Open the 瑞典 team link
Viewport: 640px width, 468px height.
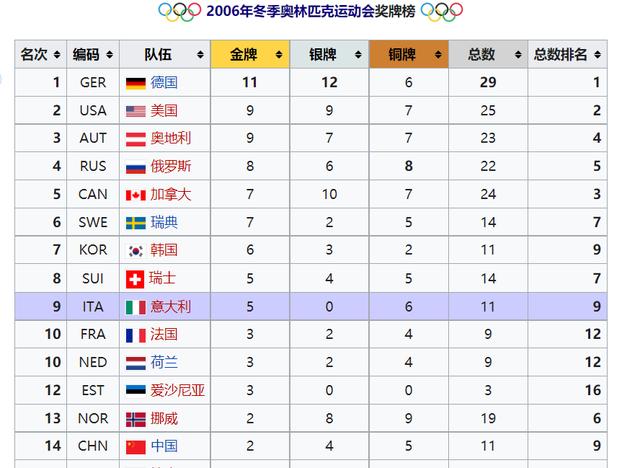pos(164,222)
